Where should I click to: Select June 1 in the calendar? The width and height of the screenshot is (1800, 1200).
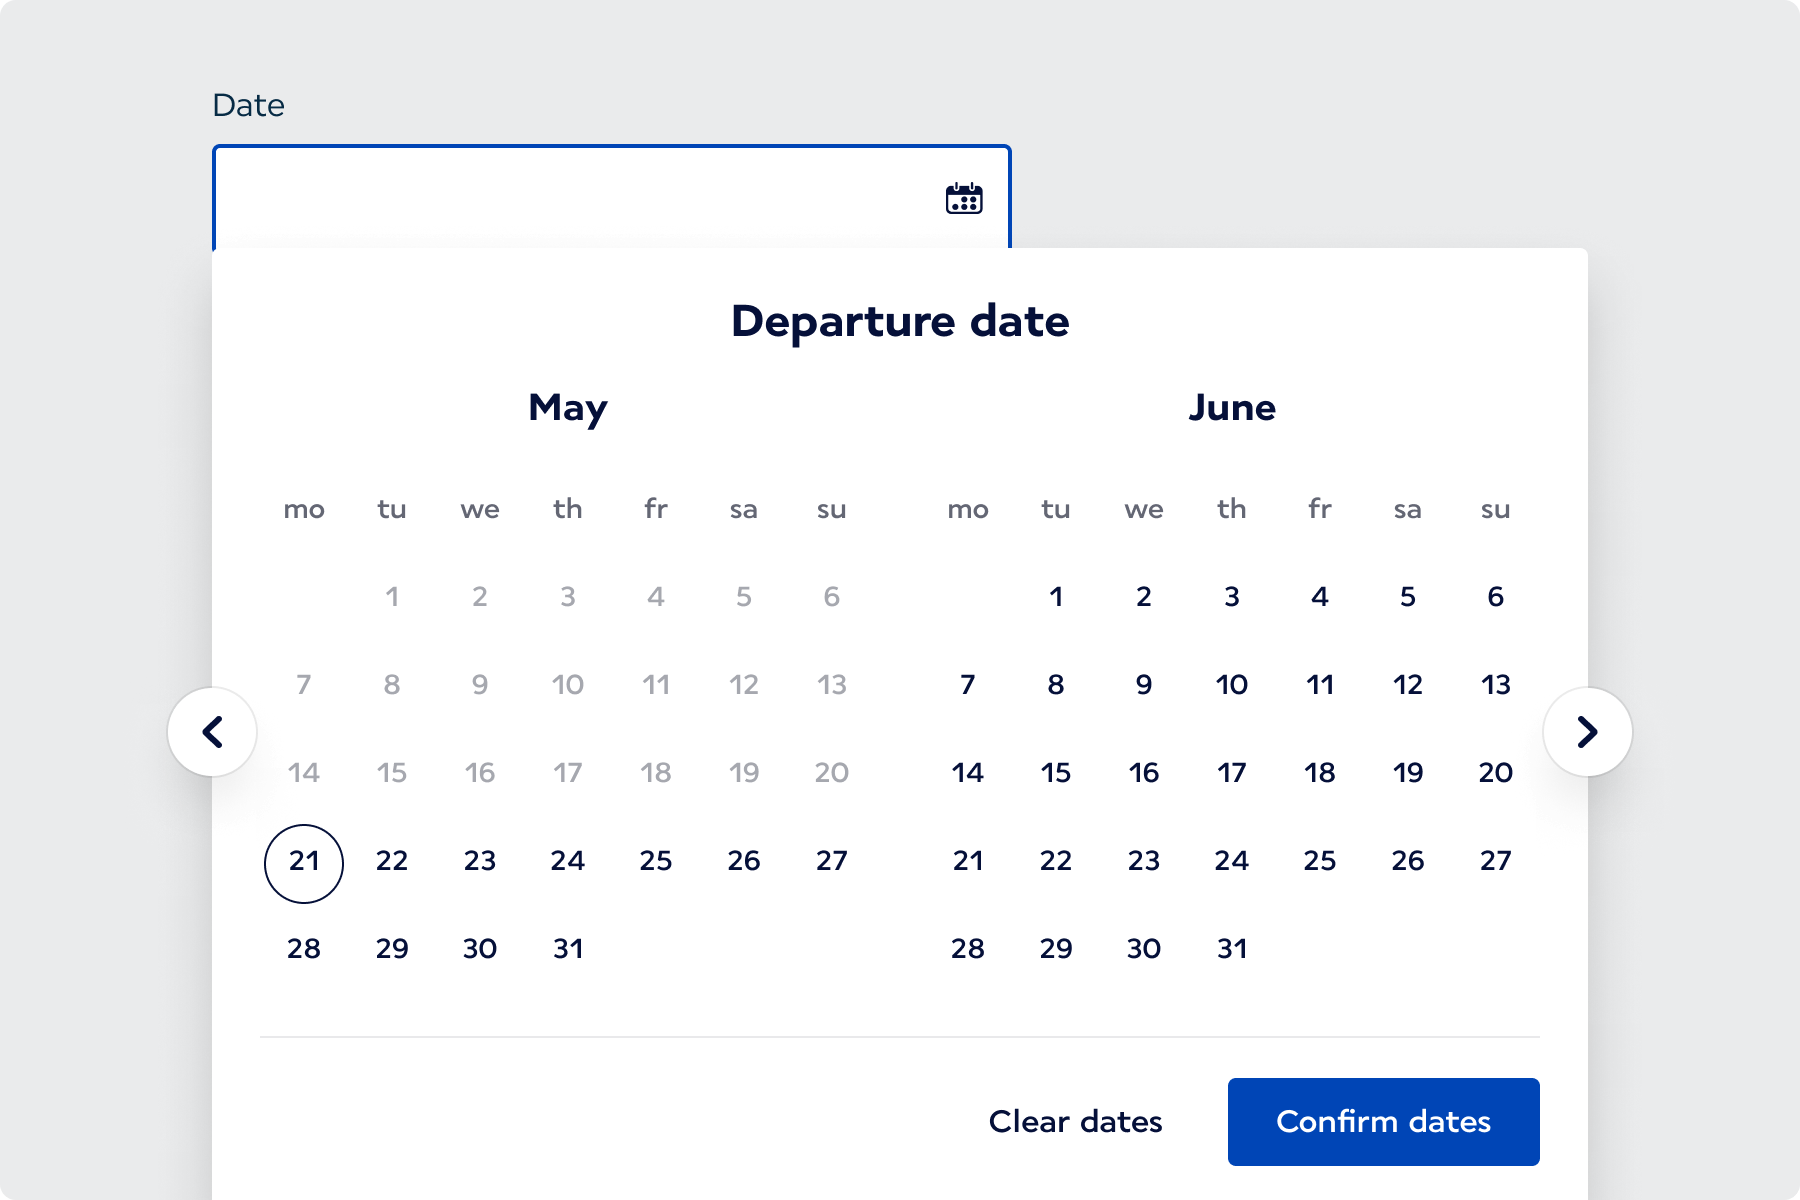1056,596
